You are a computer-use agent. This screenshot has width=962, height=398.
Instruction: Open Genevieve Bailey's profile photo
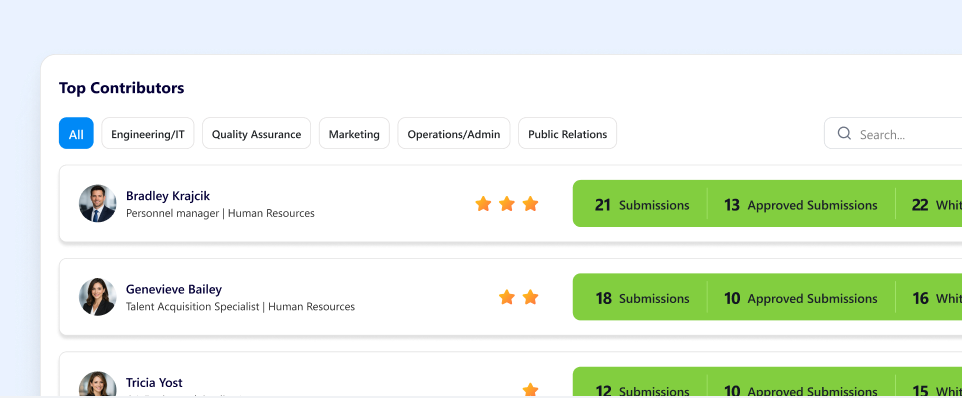coord(98,297)
